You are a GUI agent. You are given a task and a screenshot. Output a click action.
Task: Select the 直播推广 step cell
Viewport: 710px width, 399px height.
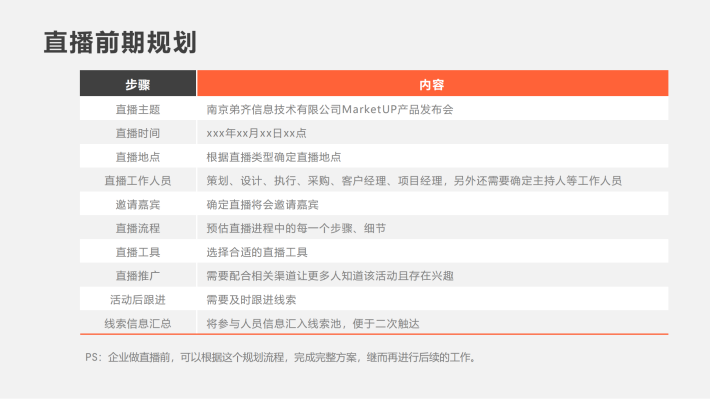(138, 275)
